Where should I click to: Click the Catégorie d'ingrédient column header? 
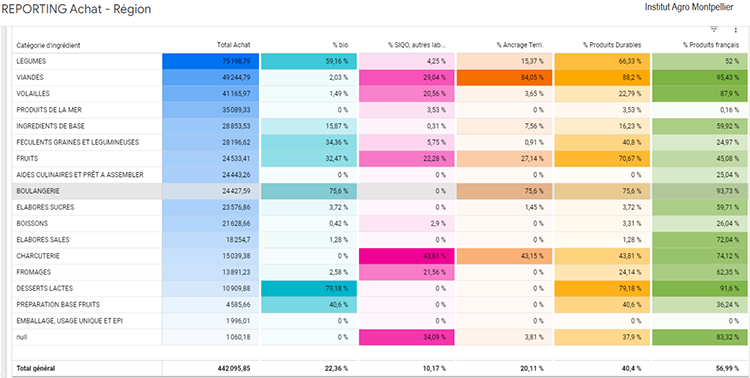48,45
